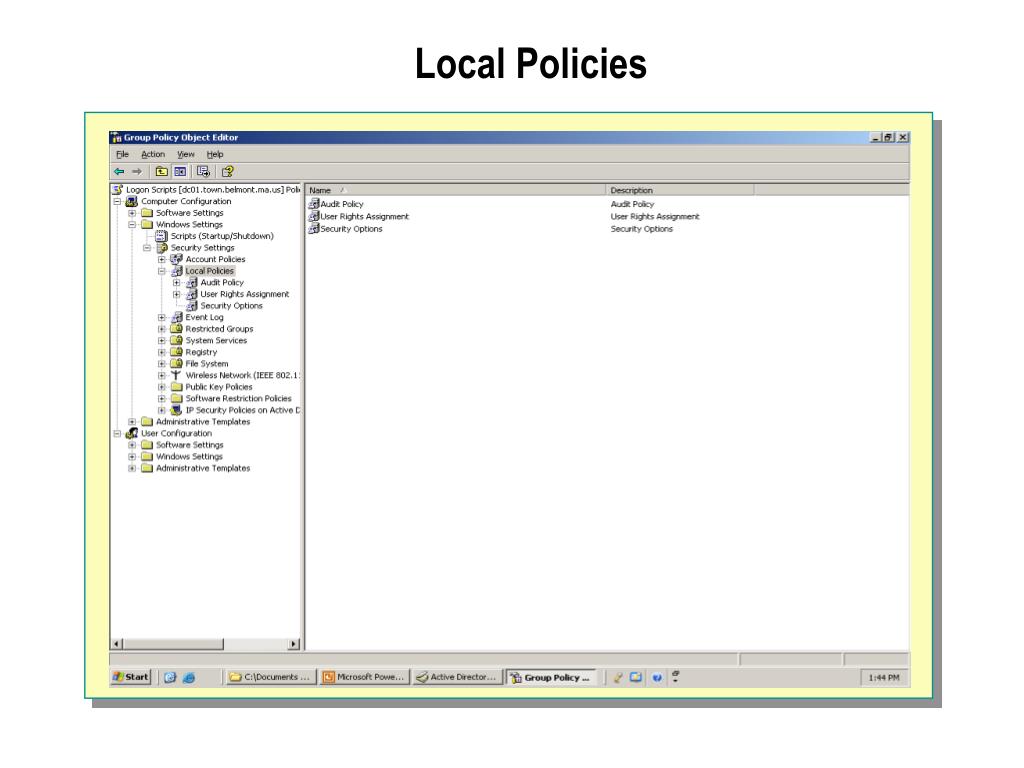Click the Scripts (Startup/Shutdown) icon
Screen dimensions: 1024x768
[161, 236]
